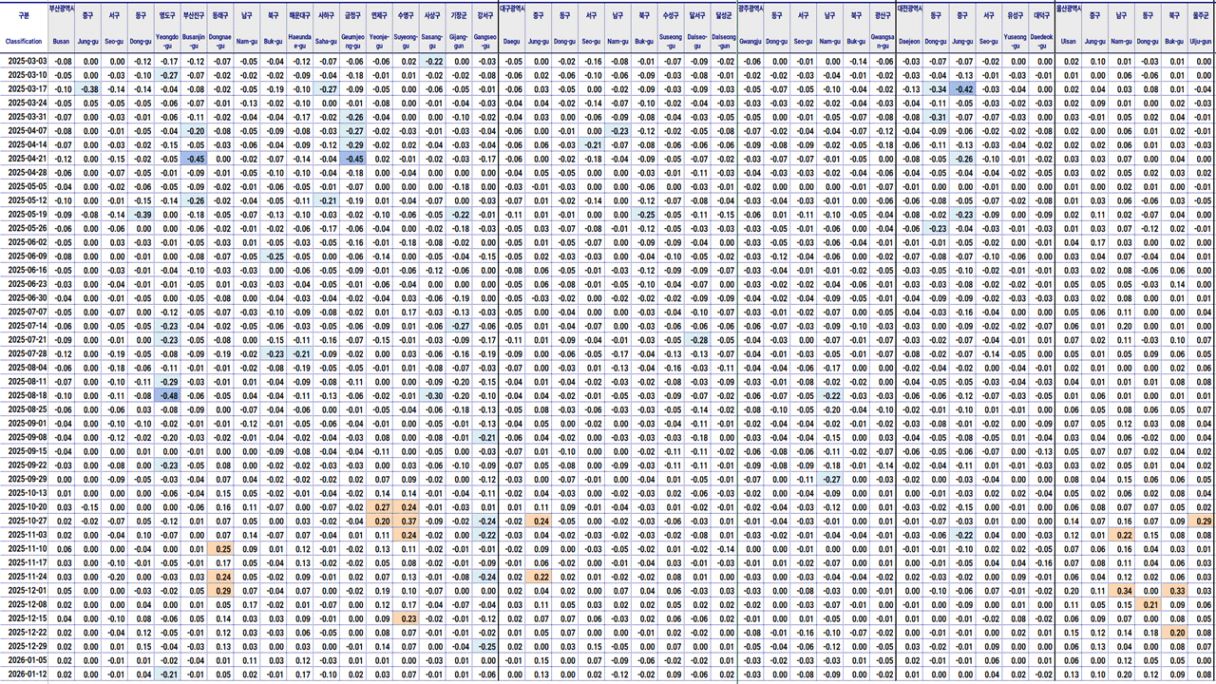Select the 2025-06-30 date cell
This screenshot has height=684, width=1216.
tap(24, 297)
